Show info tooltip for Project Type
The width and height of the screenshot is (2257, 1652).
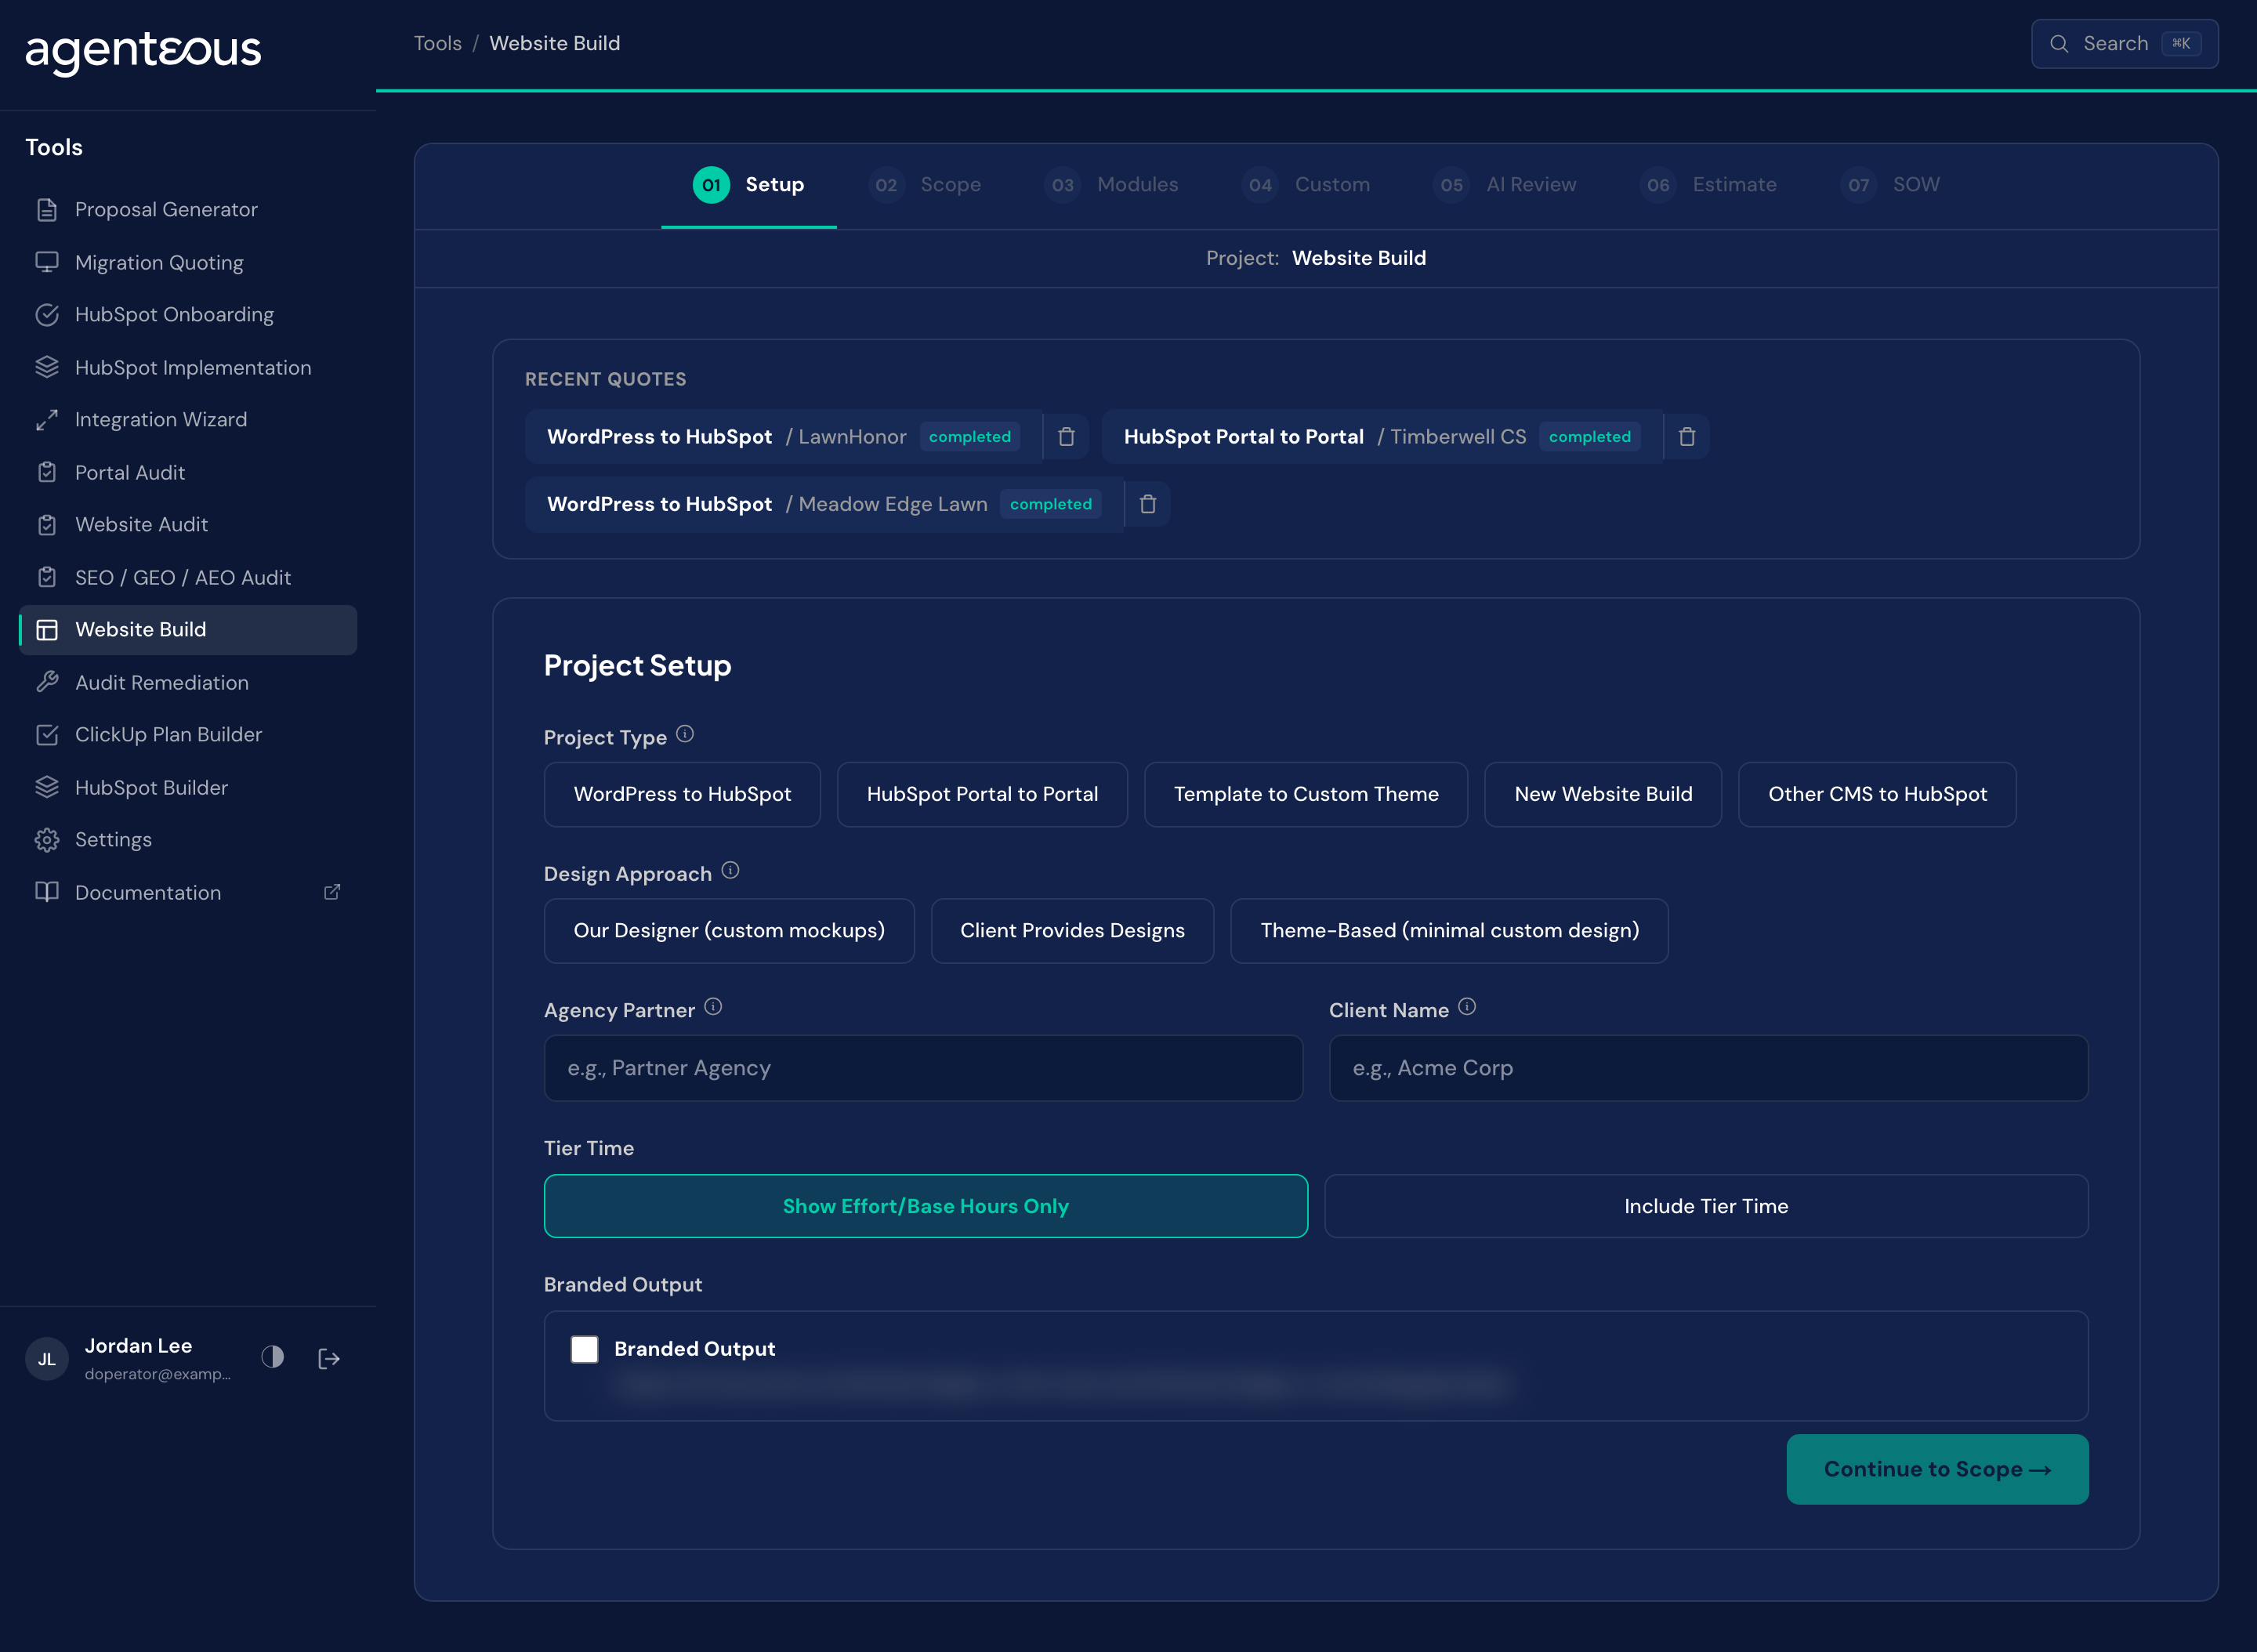(685, 734)
